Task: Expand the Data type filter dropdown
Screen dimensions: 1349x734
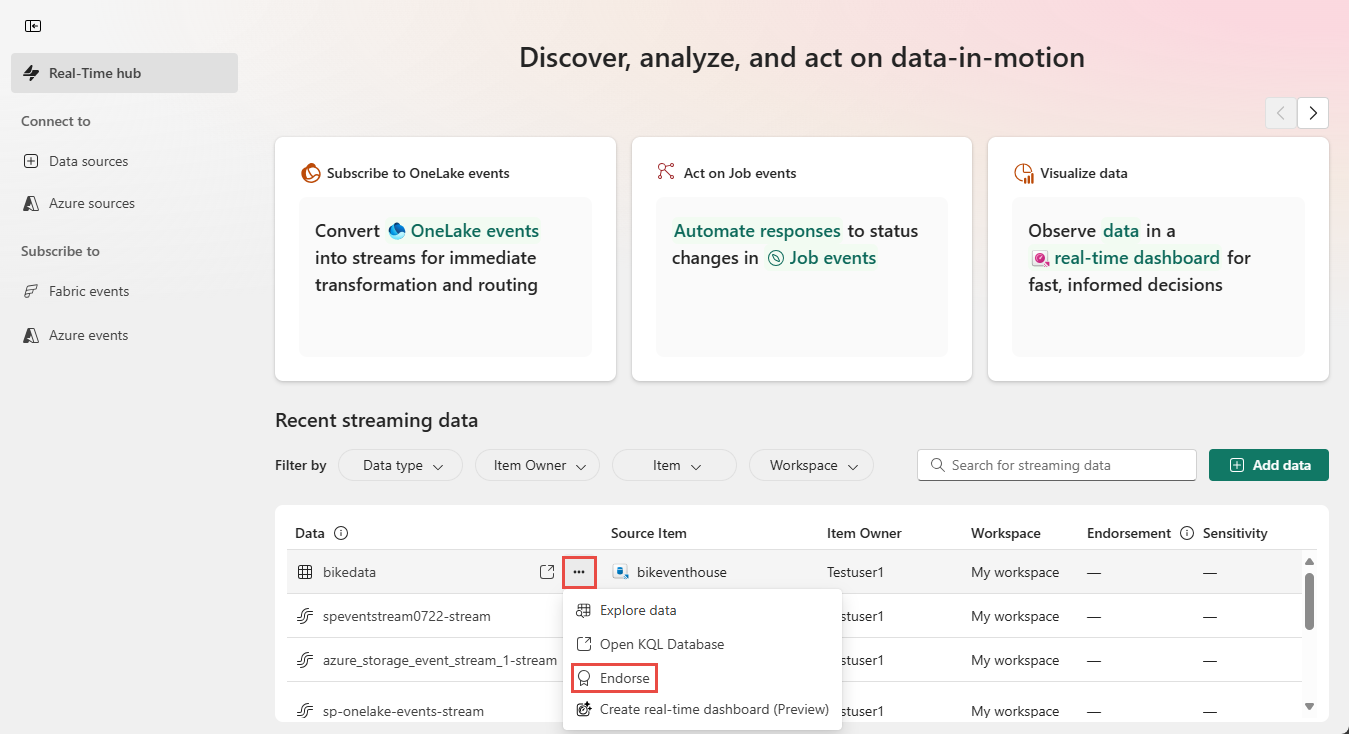Action: [x=401, y=465]
